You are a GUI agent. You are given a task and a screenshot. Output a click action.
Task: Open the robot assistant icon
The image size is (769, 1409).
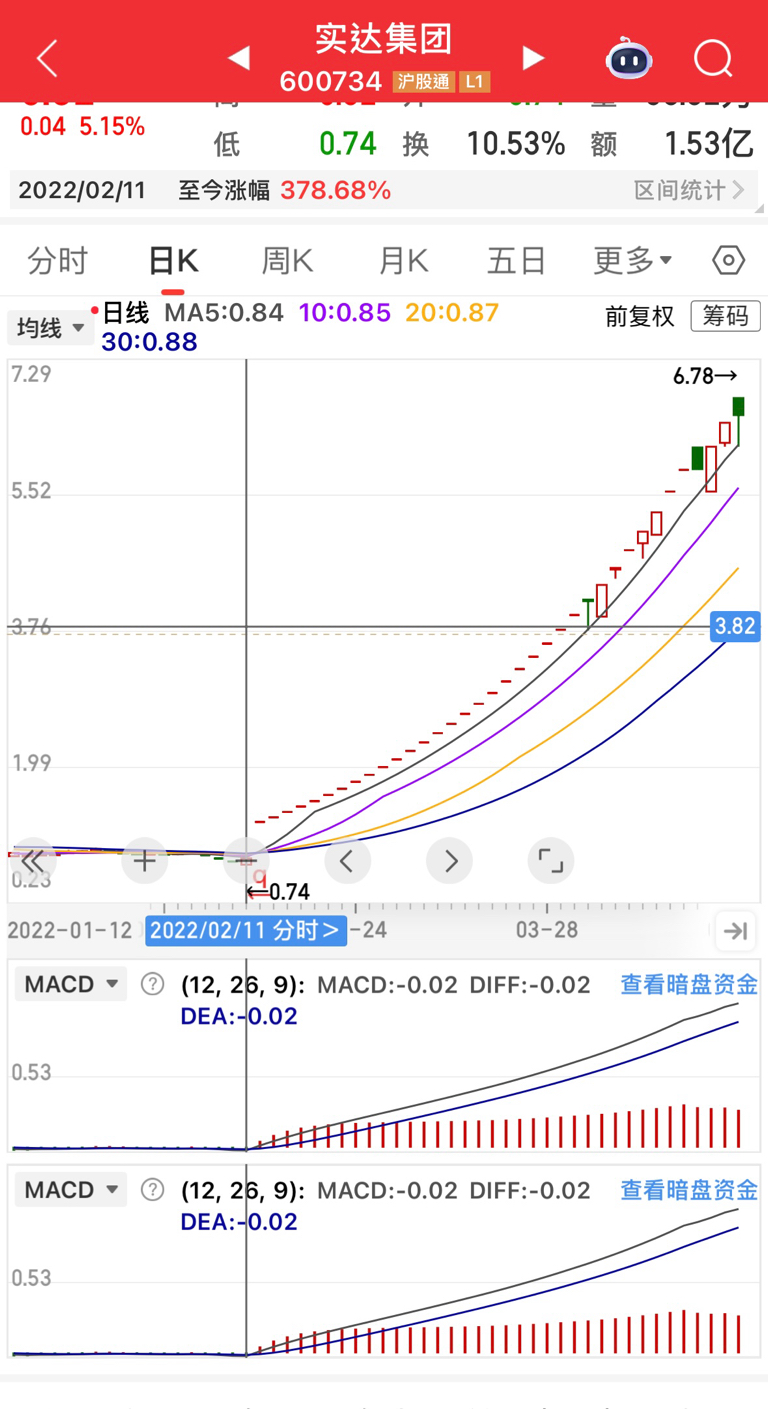[x=629, y=58]
